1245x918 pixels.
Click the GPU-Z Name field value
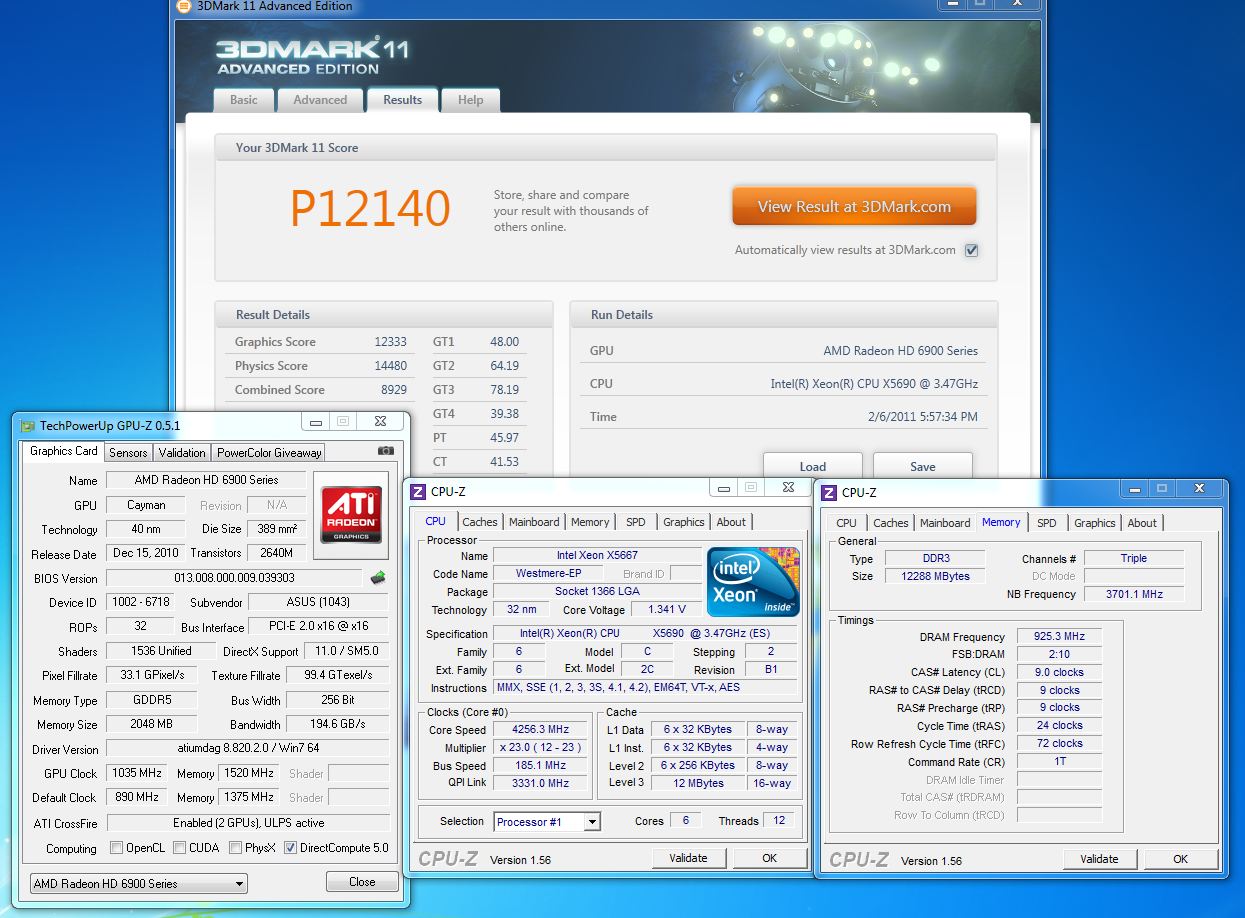207,480
